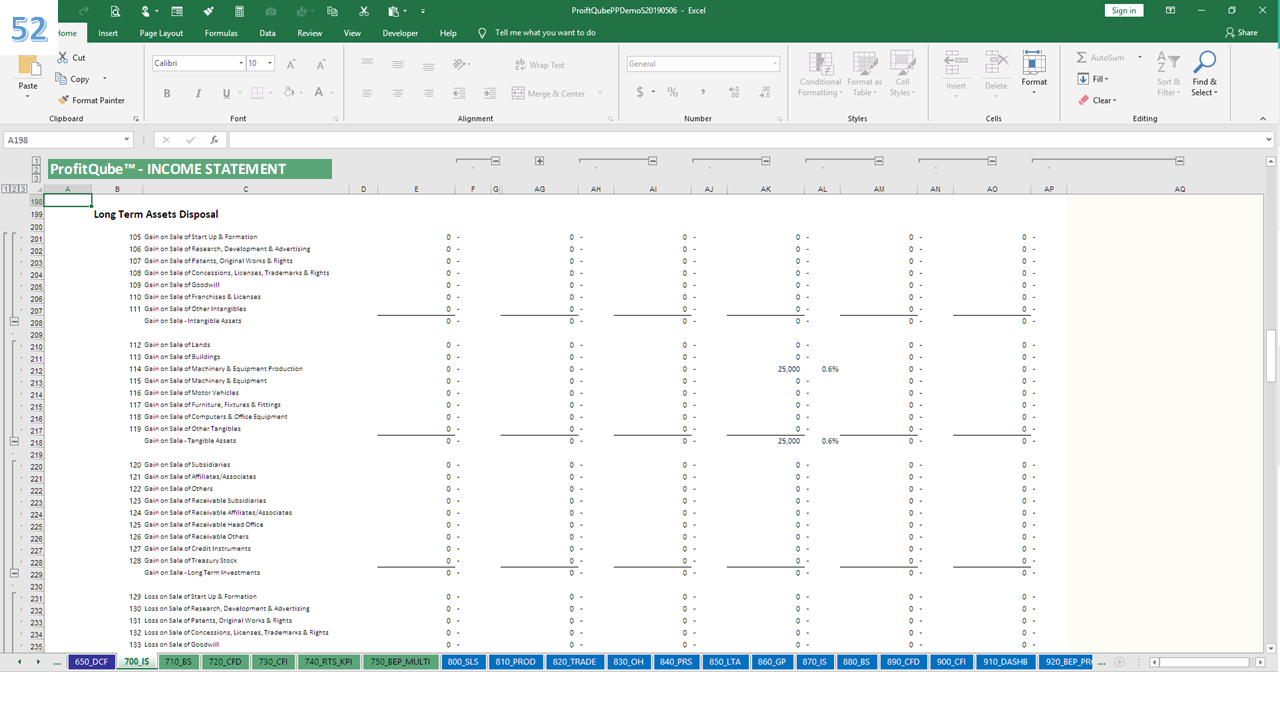Click the Increase Decimal icon
This screenshot has height=720, width=1280.
(x=733, y=93)
